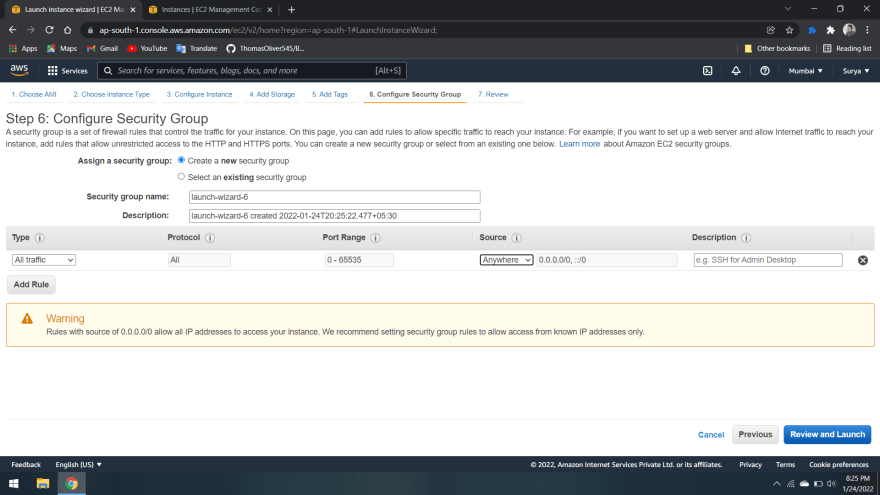Show info for the Protocol column
This screenshot has height=495, width=880.
coord(210,238)
